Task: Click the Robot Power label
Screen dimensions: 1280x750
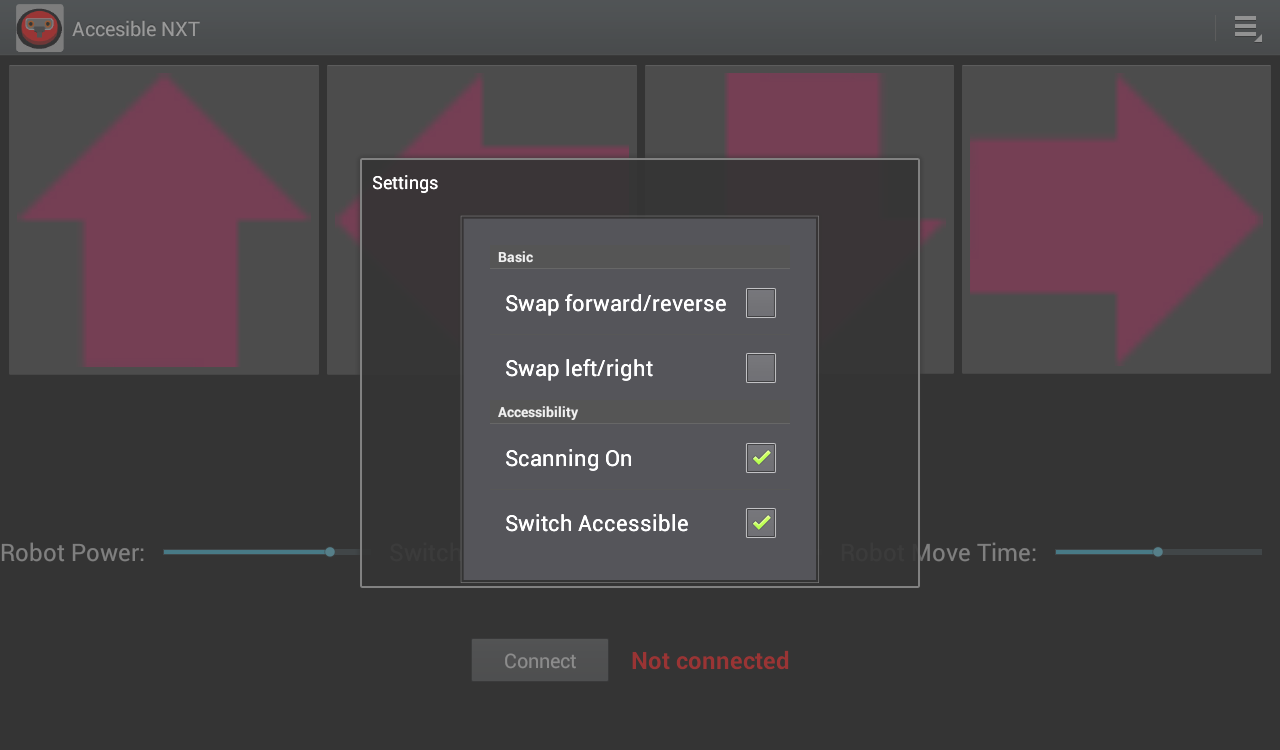Action: pyautogui.click(x=73, y=553)
